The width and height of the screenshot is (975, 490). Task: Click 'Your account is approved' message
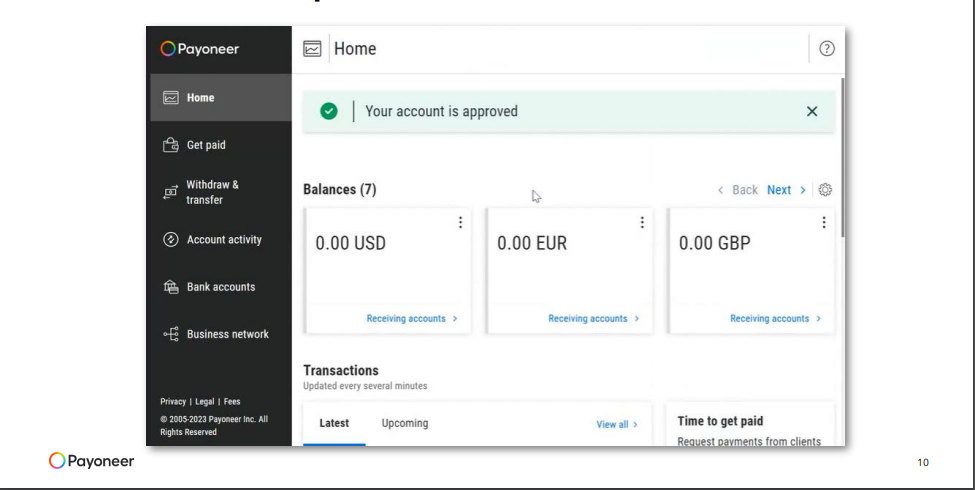[x=441, y=111]
